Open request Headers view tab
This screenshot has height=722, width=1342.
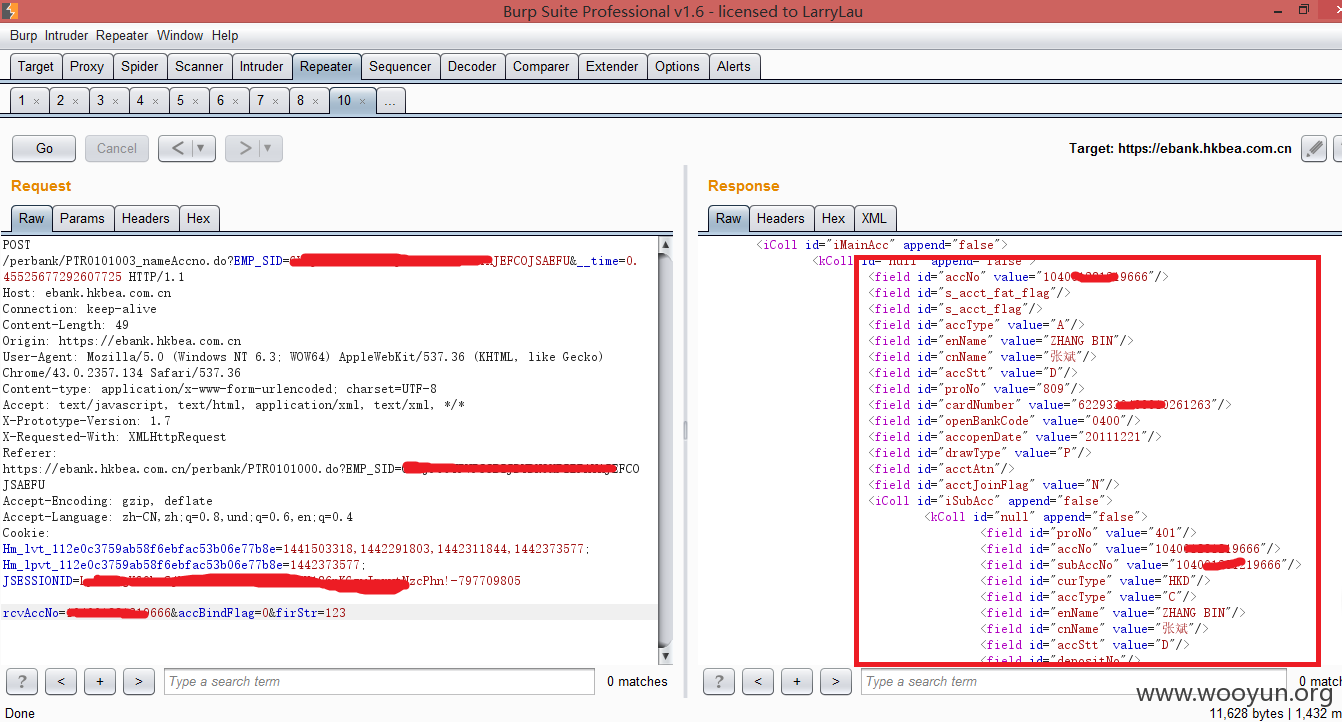[146, 218]
